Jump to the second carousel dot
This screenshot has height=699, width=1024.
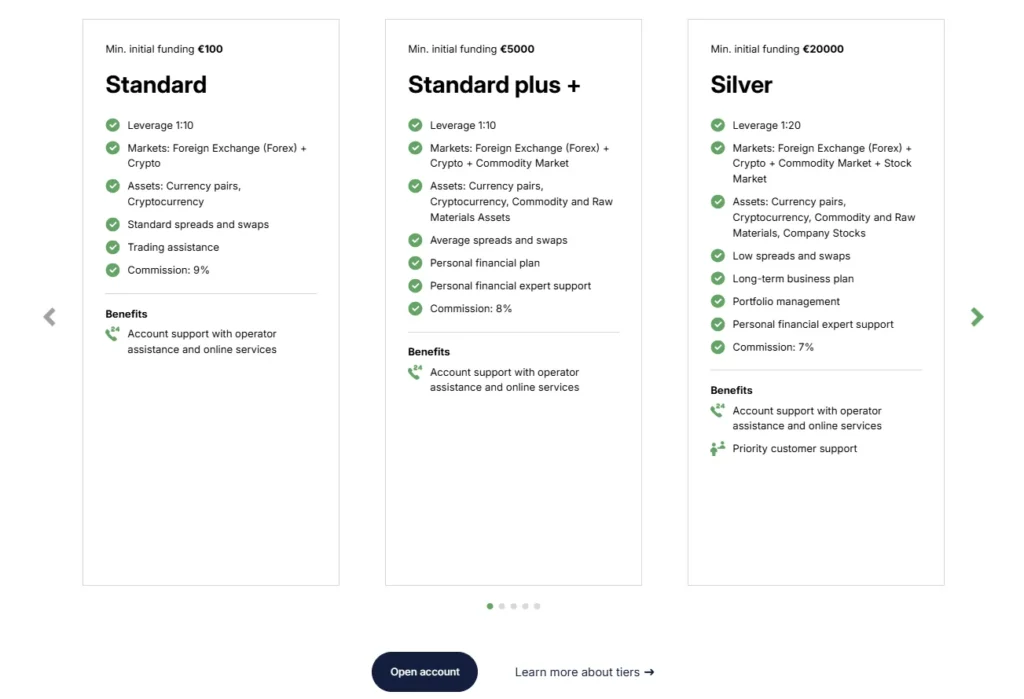502,606
